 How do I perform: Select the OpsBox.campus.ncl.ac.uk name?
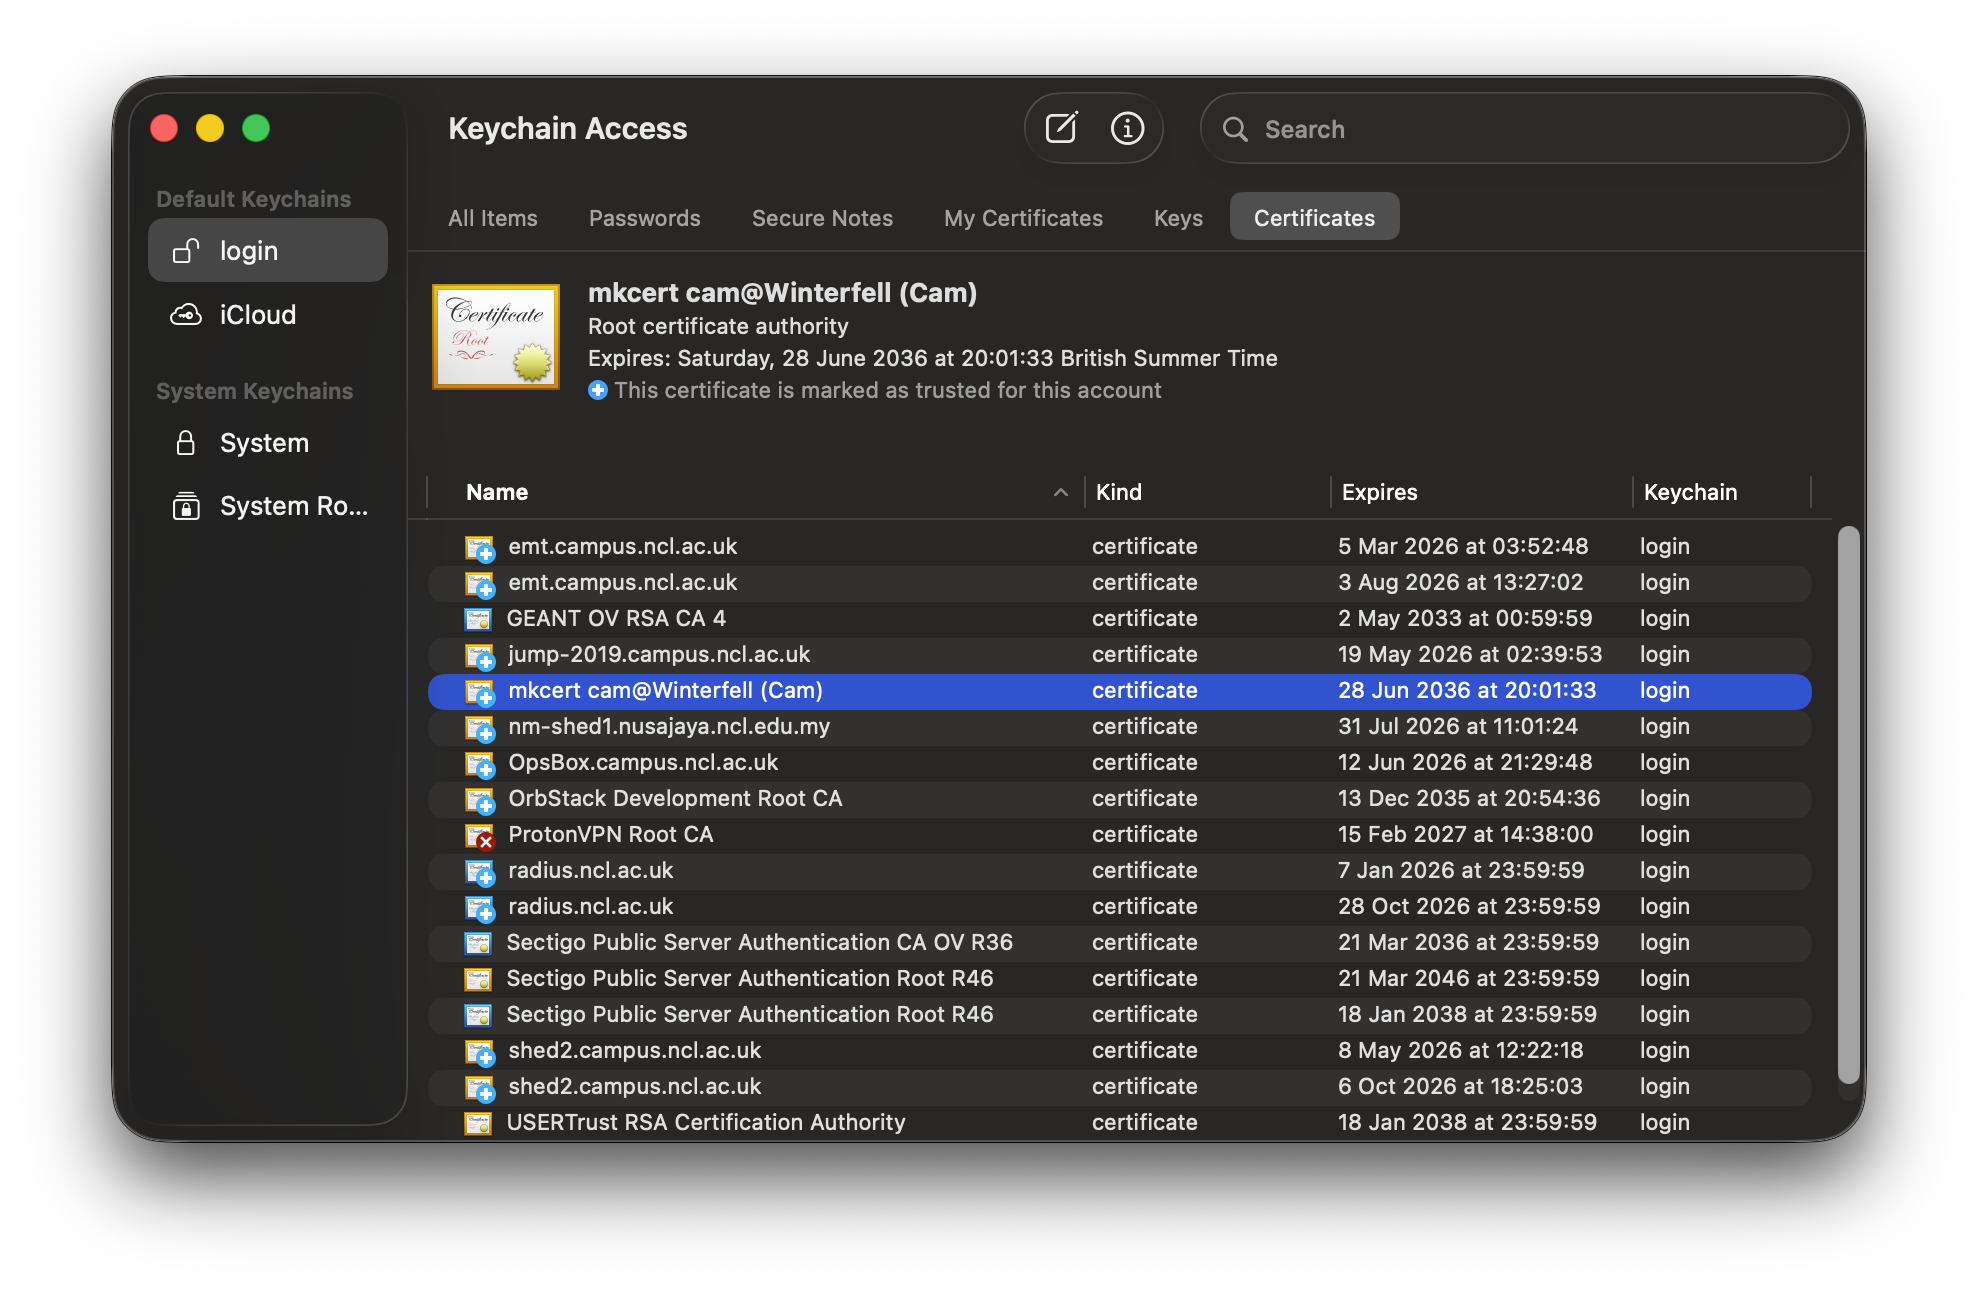coord(643,763)
